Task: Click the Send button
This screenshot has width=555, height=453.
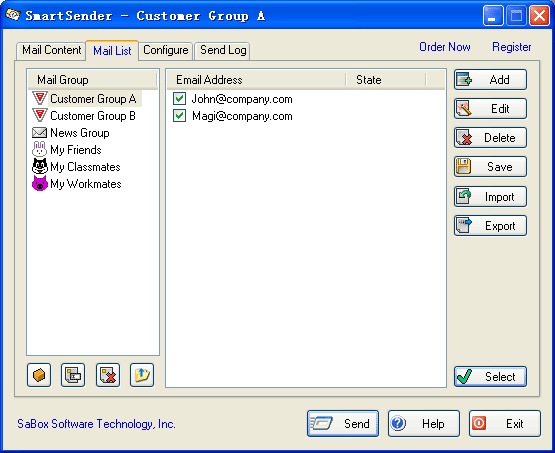Action: coord(343,424)
